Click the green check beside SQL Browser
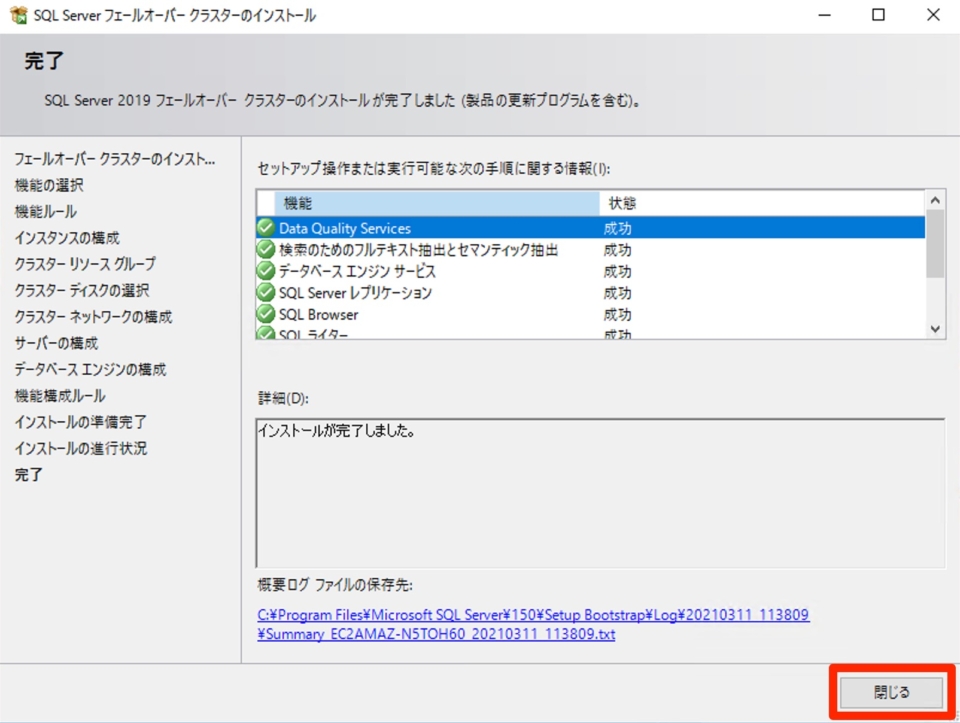Screen dimensions: 960x723 click(266, 313)
